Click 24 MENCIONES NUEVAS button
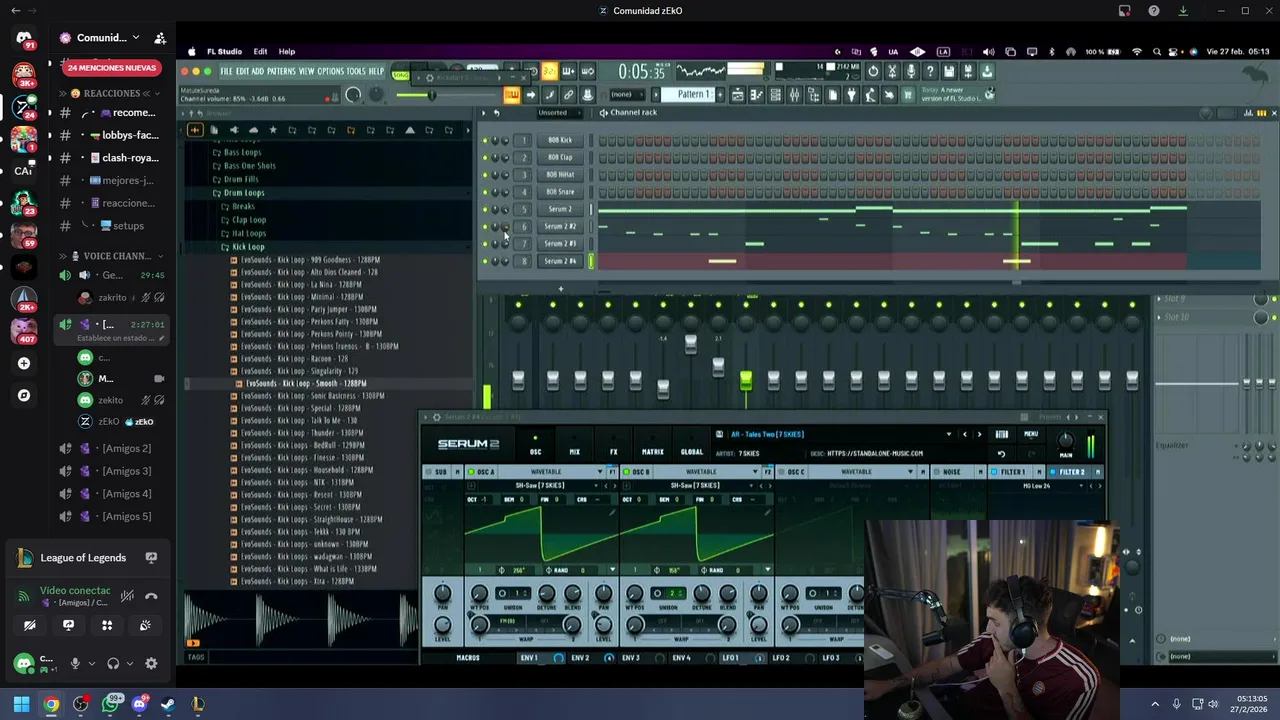 (112, 68)
